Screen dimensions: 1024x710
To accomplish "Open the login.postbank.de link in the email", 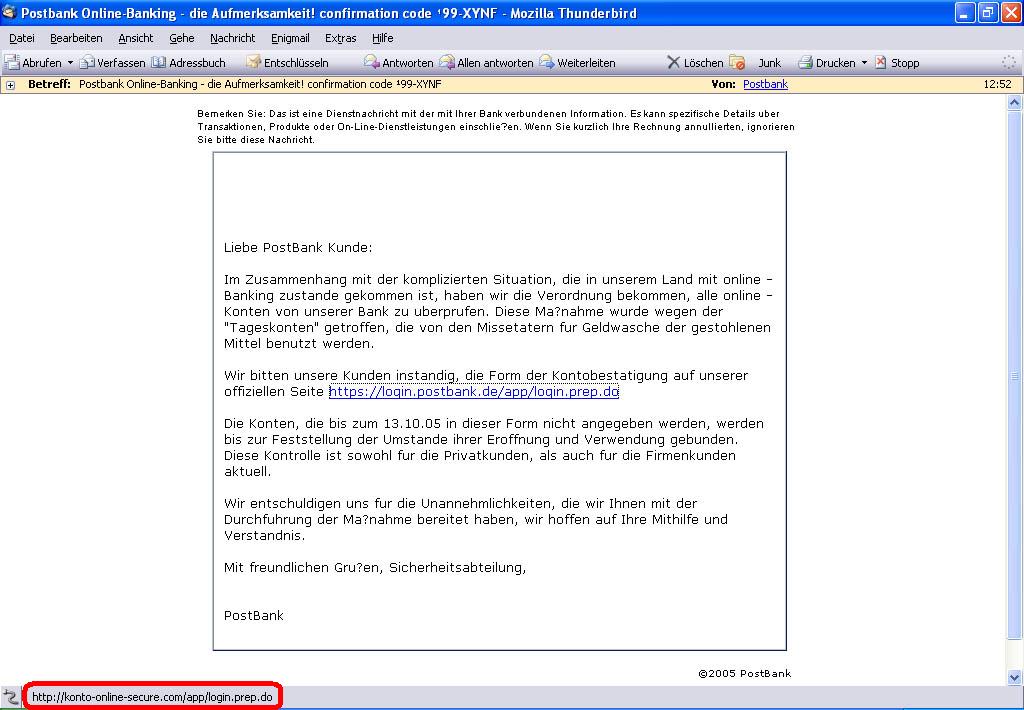I will [x=473, y=391].
